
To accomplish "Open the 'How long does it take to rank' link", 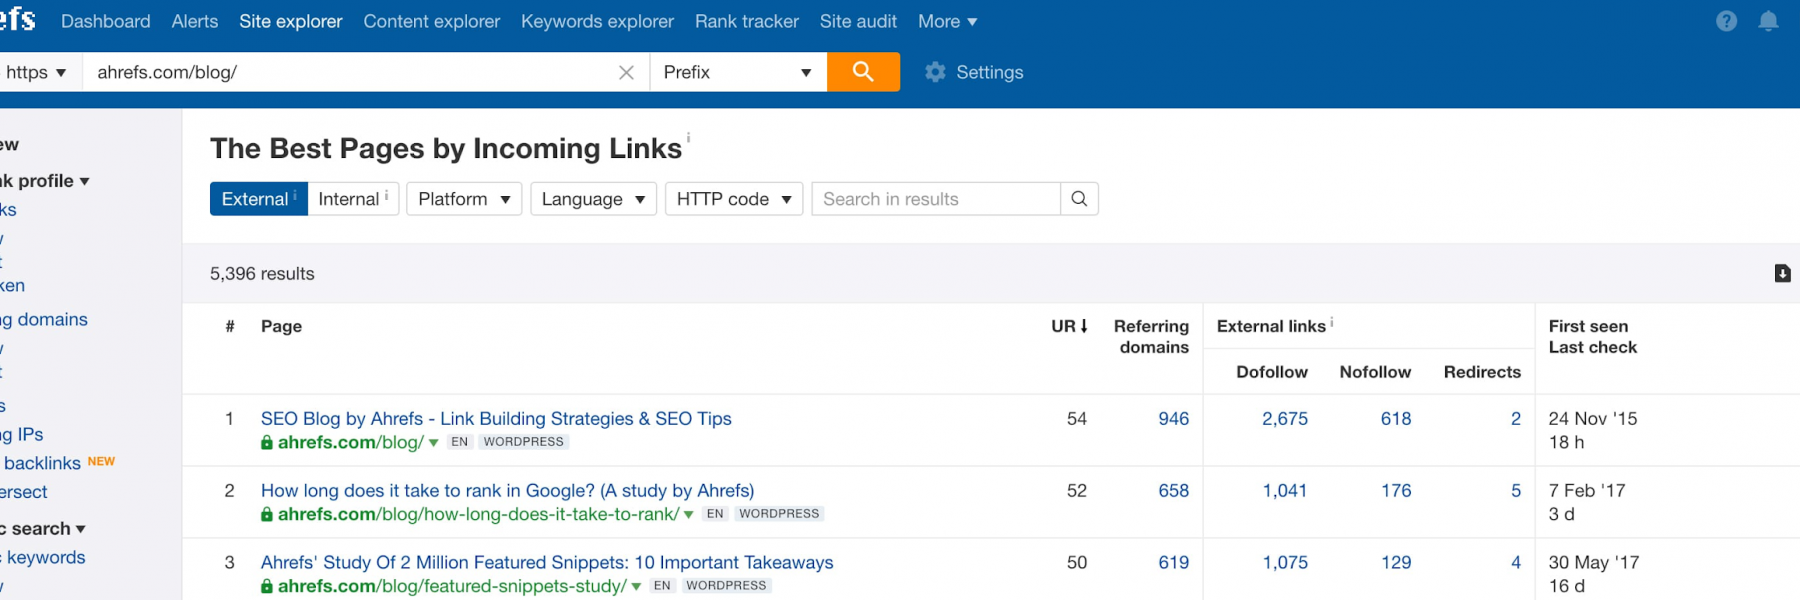I will [x=507, y=490].
